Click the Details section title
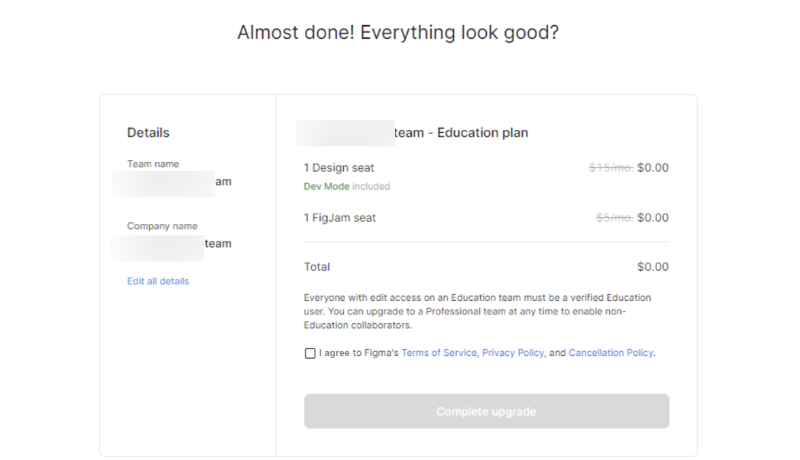 [148, 132]
